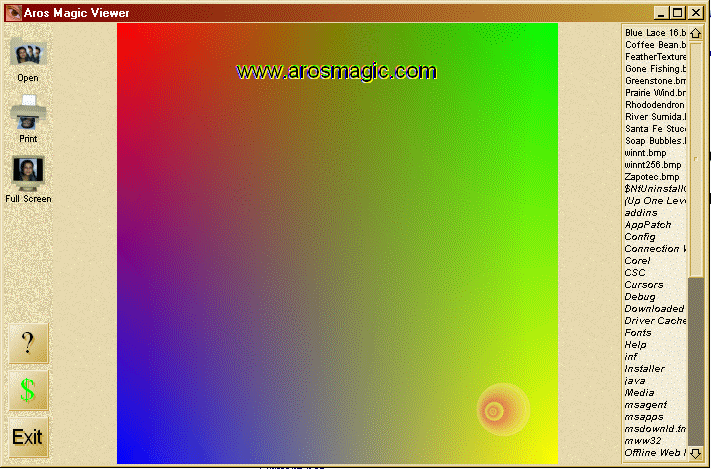This screenshot has height=469, width=711.
Task: Open the java folder
Action: coord(634,381)
